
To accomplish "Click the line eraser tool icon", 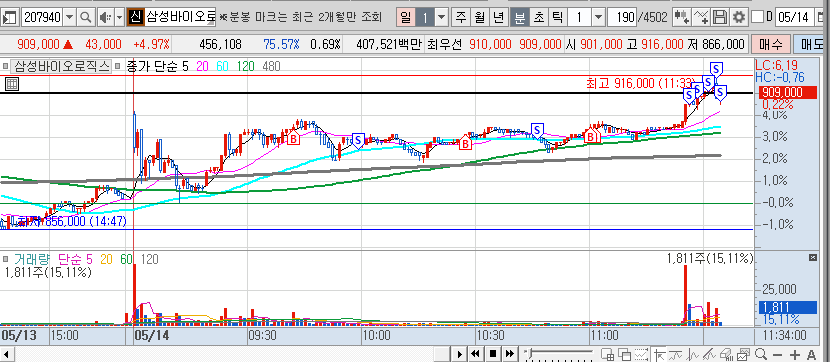I will coord(710,354).
